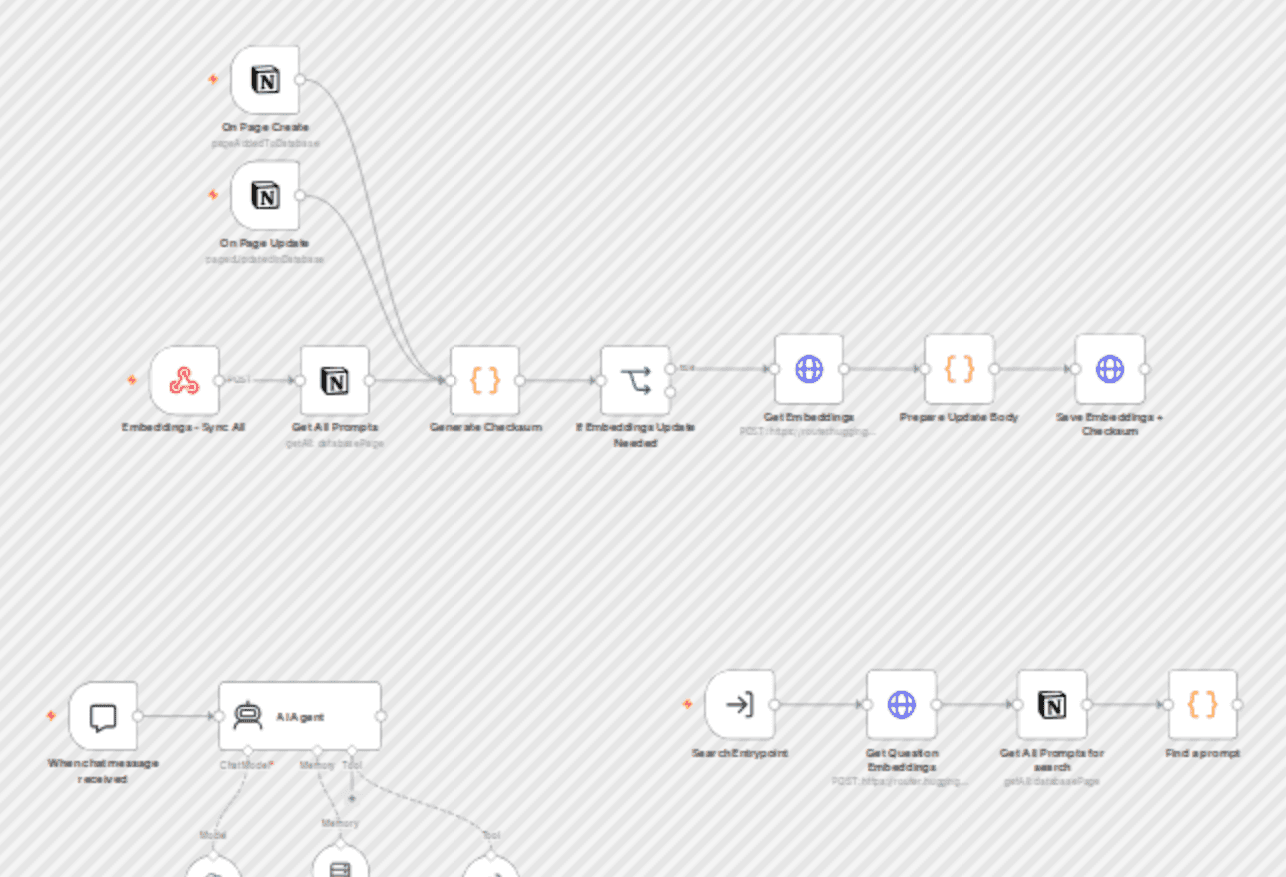Select the On Page Update Notion trigger node
Screen dimensions: 1286x877
click(265, 196)
